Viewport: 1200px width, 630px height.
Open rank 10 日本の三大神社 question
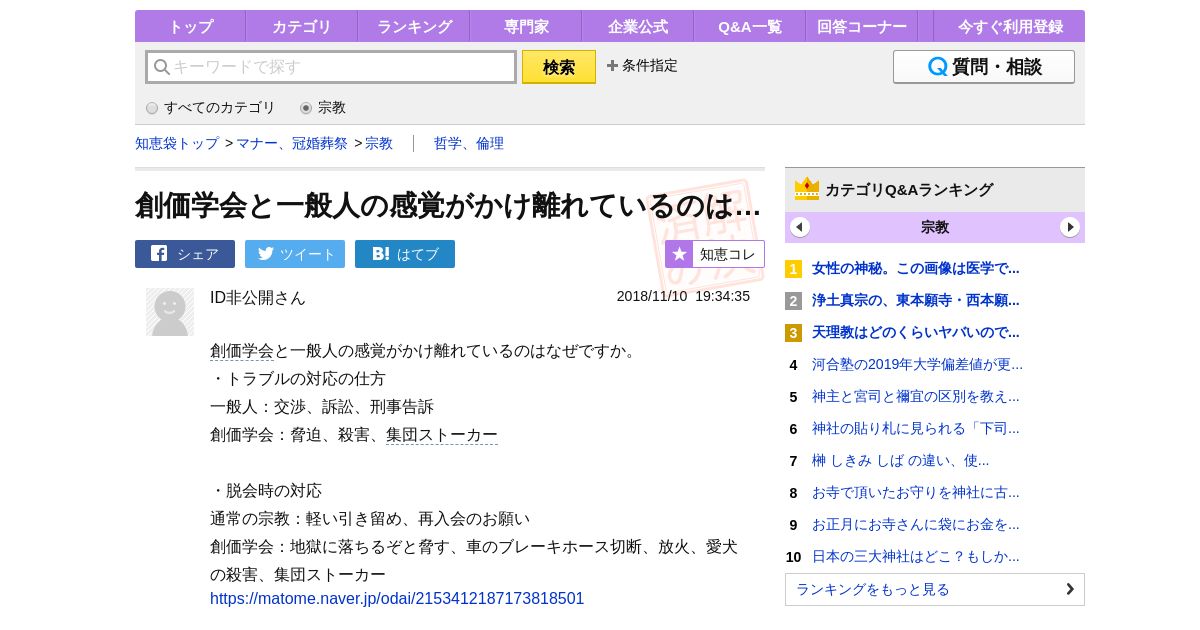coord(916,556)
